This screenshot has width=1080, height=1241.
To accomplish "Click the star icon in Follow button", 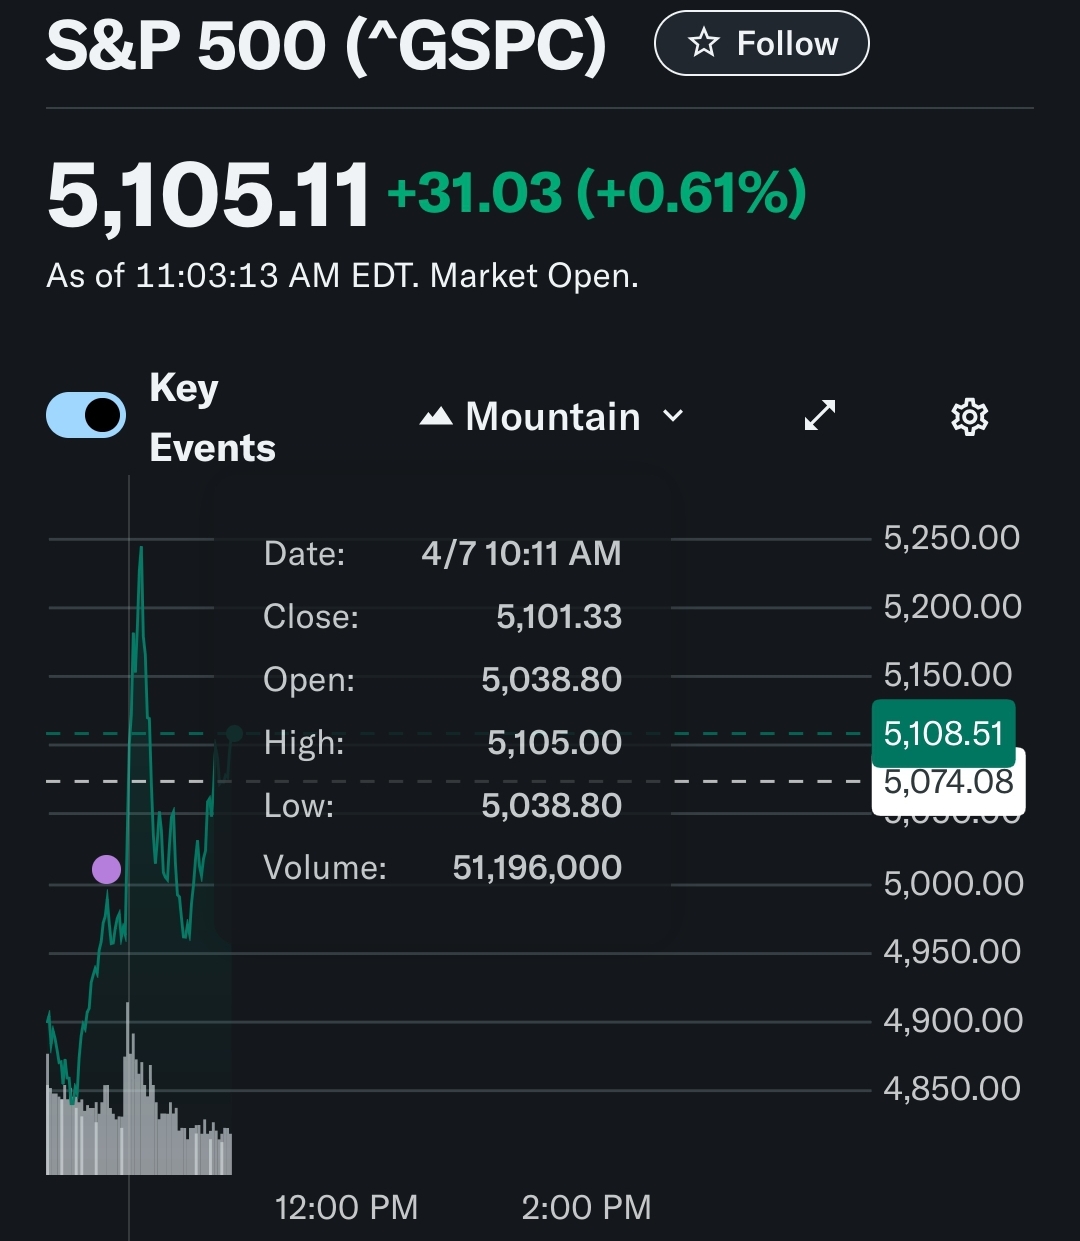I will [x=704, y=43].
